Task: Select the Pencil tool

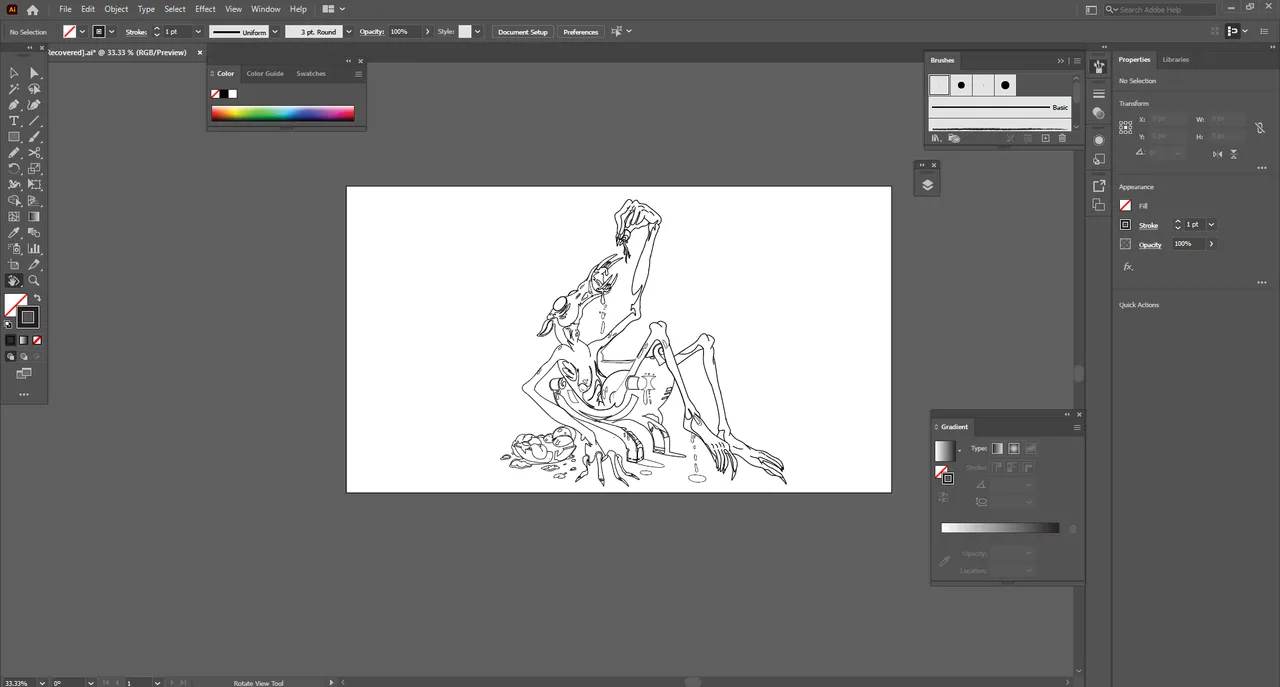Action: tap(14, 153)
